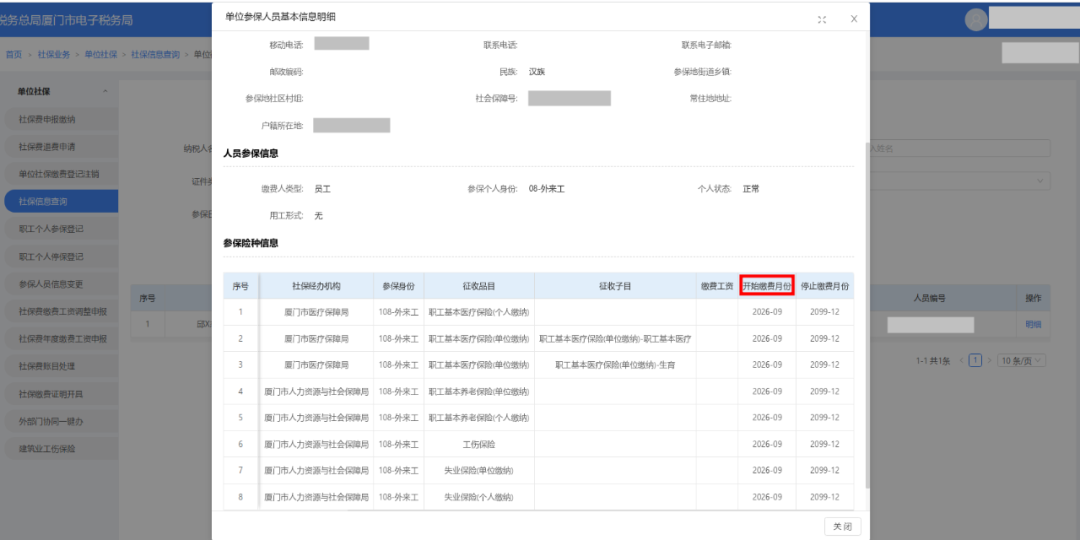Open the dropdown at right of filter row
This screenshot has height=540, width=1080.
[x=960, y=180]
